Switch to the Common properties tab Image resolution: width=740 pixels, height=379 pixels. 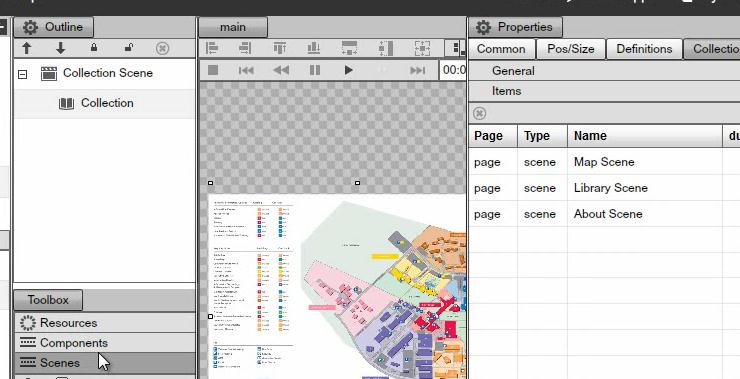tap(501, 49)
